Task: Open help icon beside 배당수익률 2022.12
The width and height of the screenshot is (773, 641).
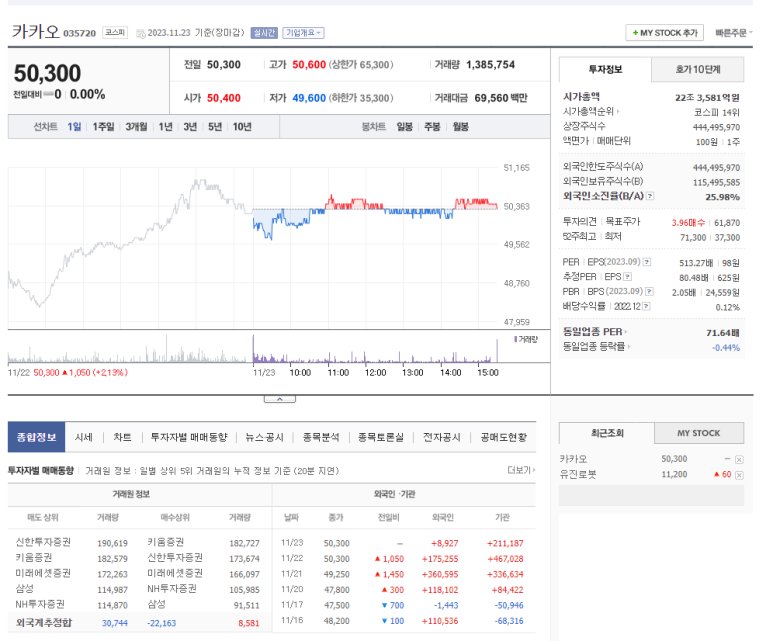Action: tap(646, 306)
